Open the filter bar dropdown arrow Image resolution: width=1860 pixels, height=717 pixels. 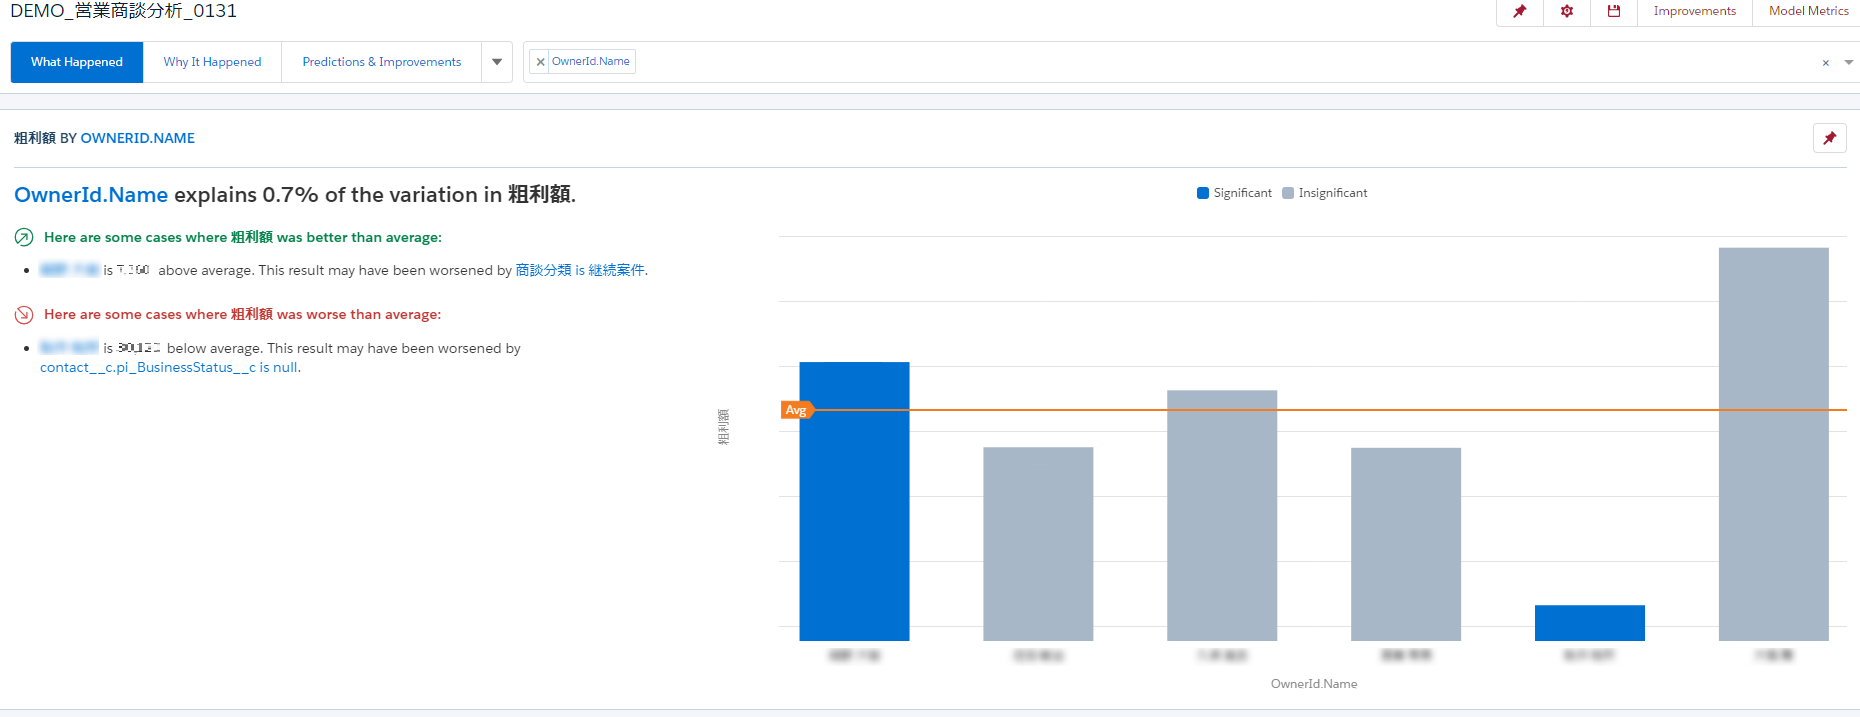point(1848,63)
